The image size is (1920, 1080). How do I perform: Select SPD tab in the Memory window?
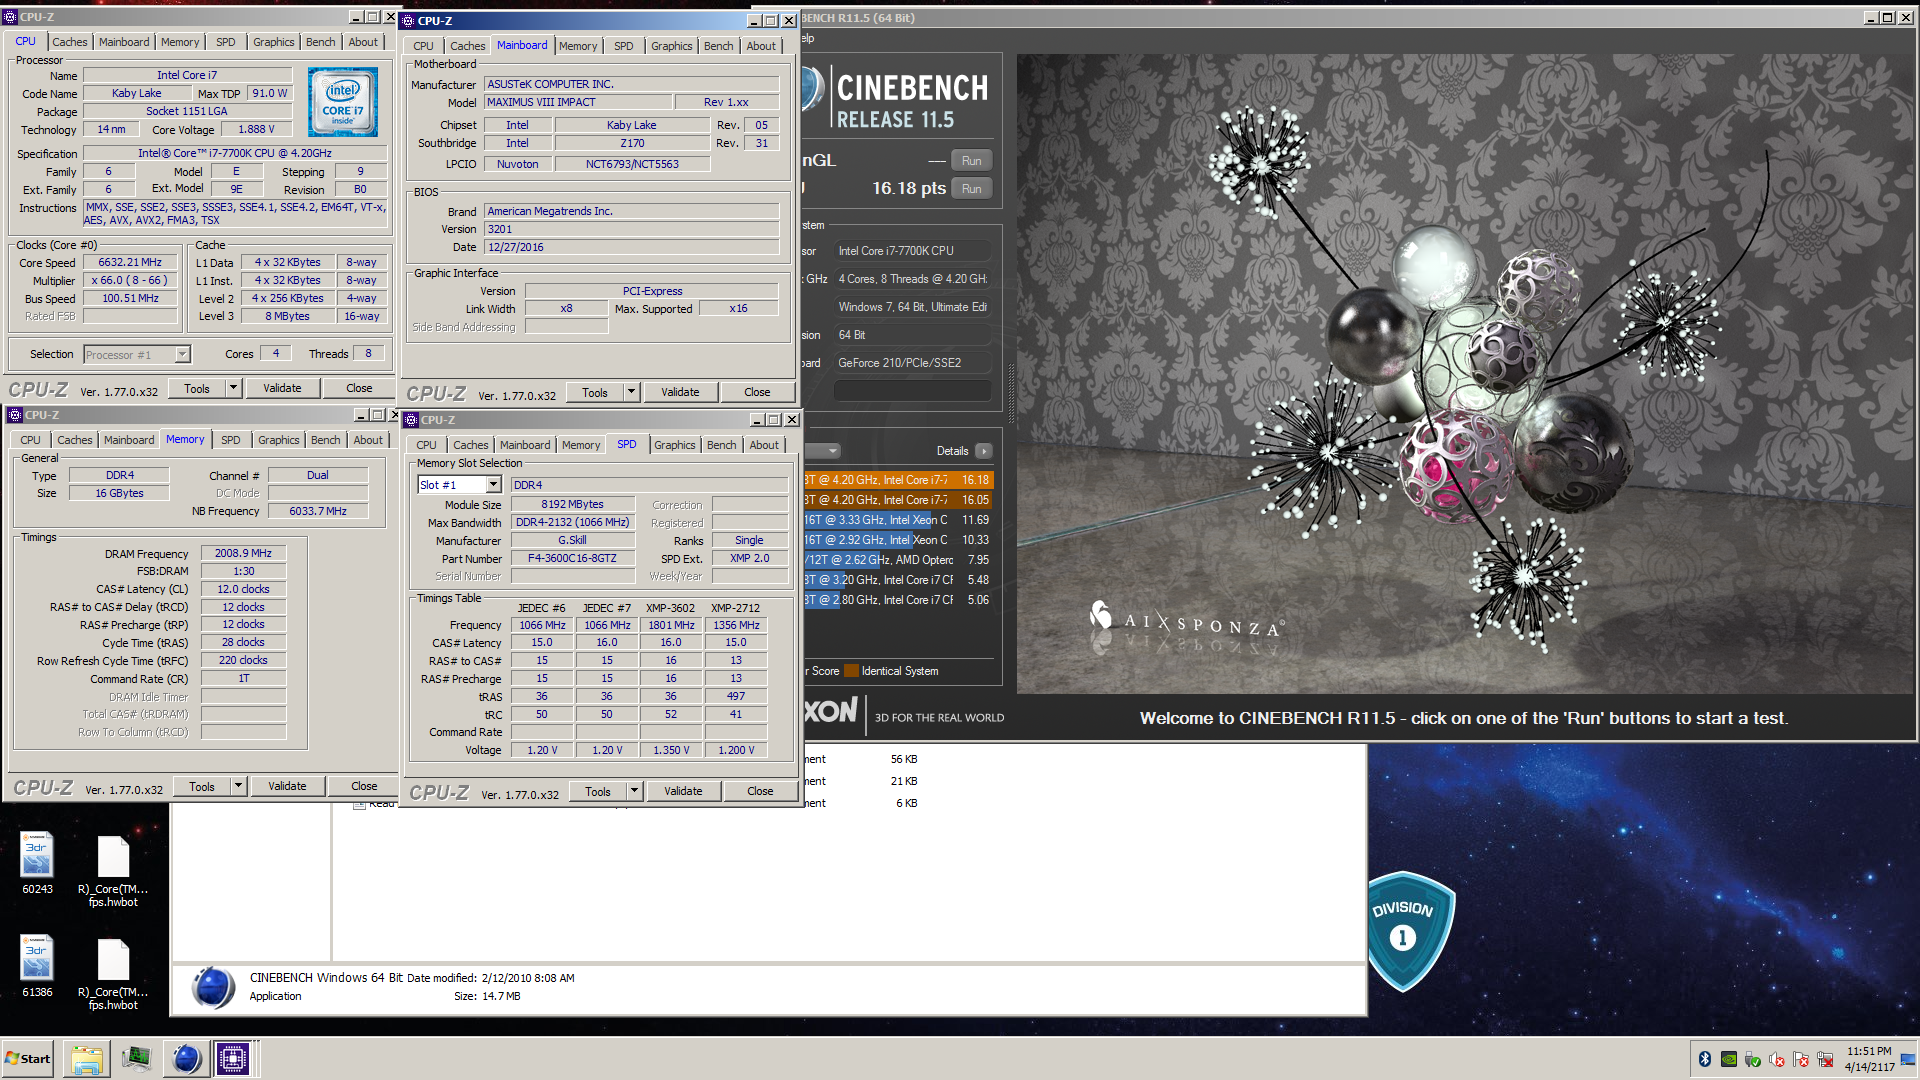tap(231, 440)
